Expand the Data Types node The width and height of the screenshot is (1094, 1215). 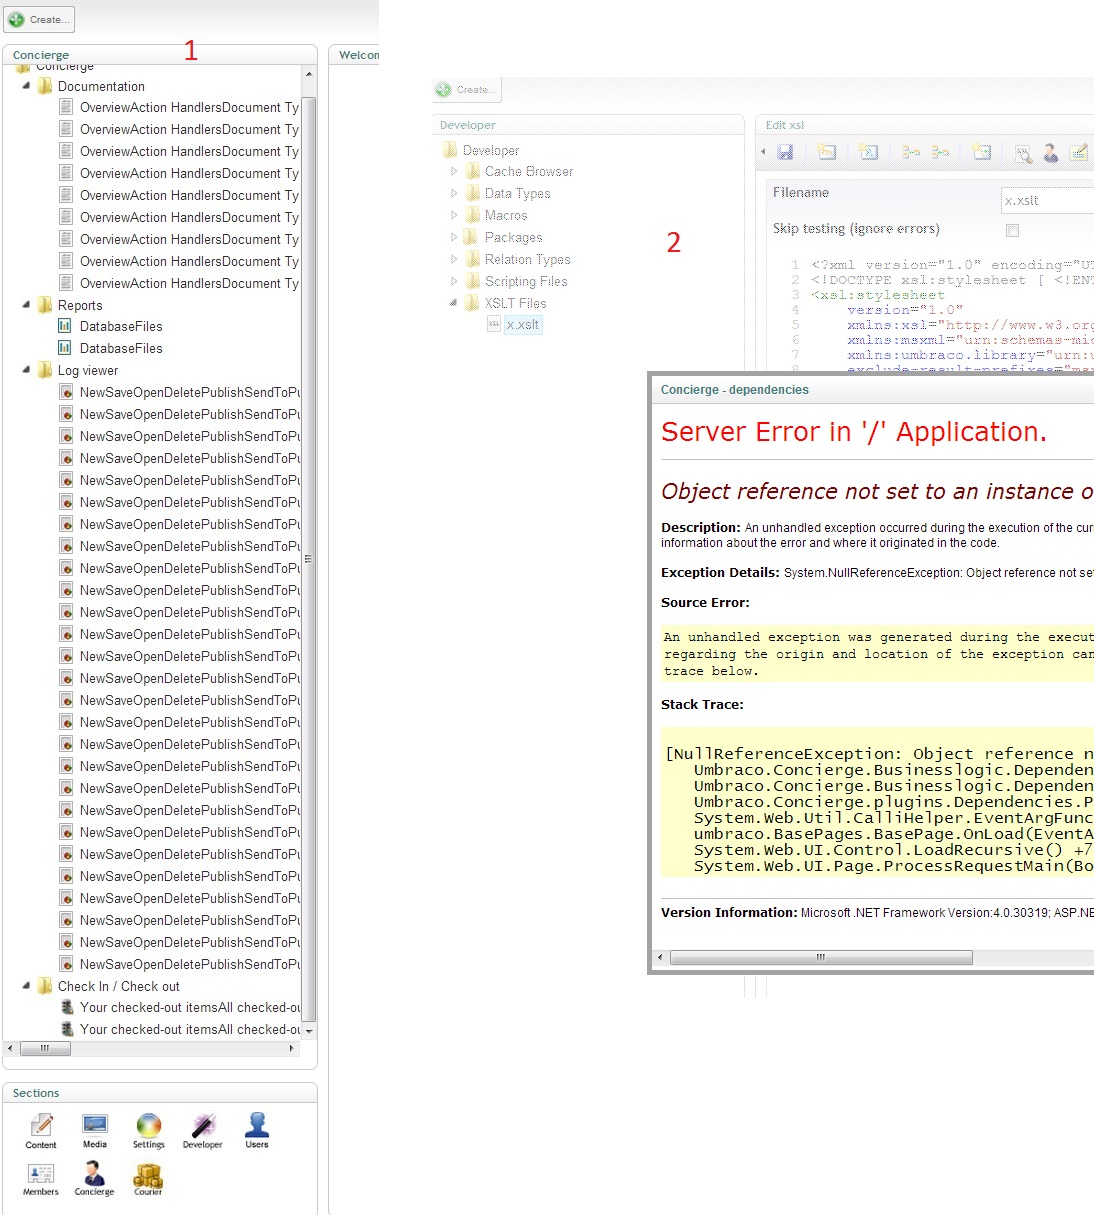pos(454,193)
